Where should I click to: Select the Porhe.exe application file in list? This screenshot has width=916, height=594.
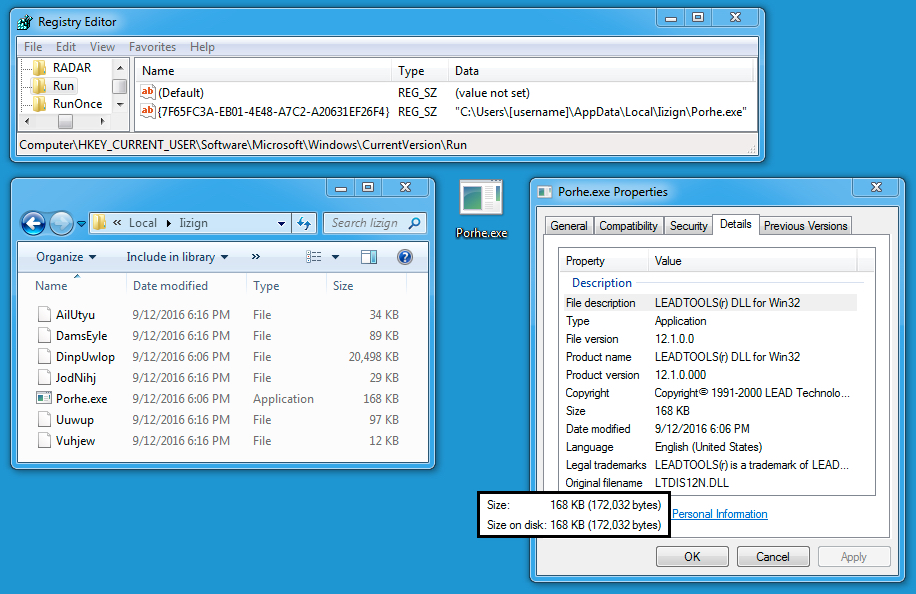(x=81, y=398)
